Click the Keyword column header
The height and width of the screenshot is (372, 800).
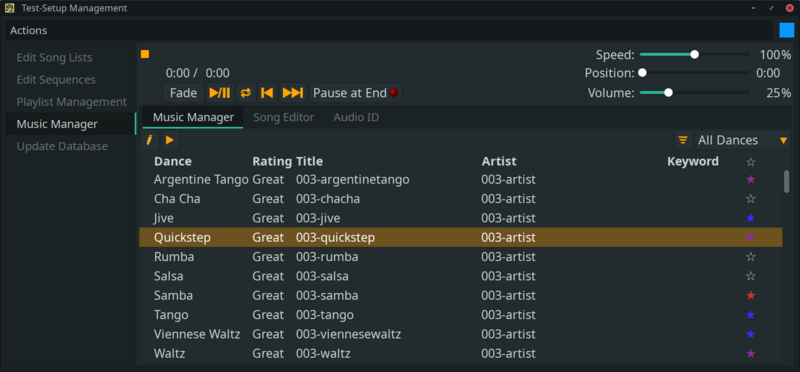click(693, 162)
